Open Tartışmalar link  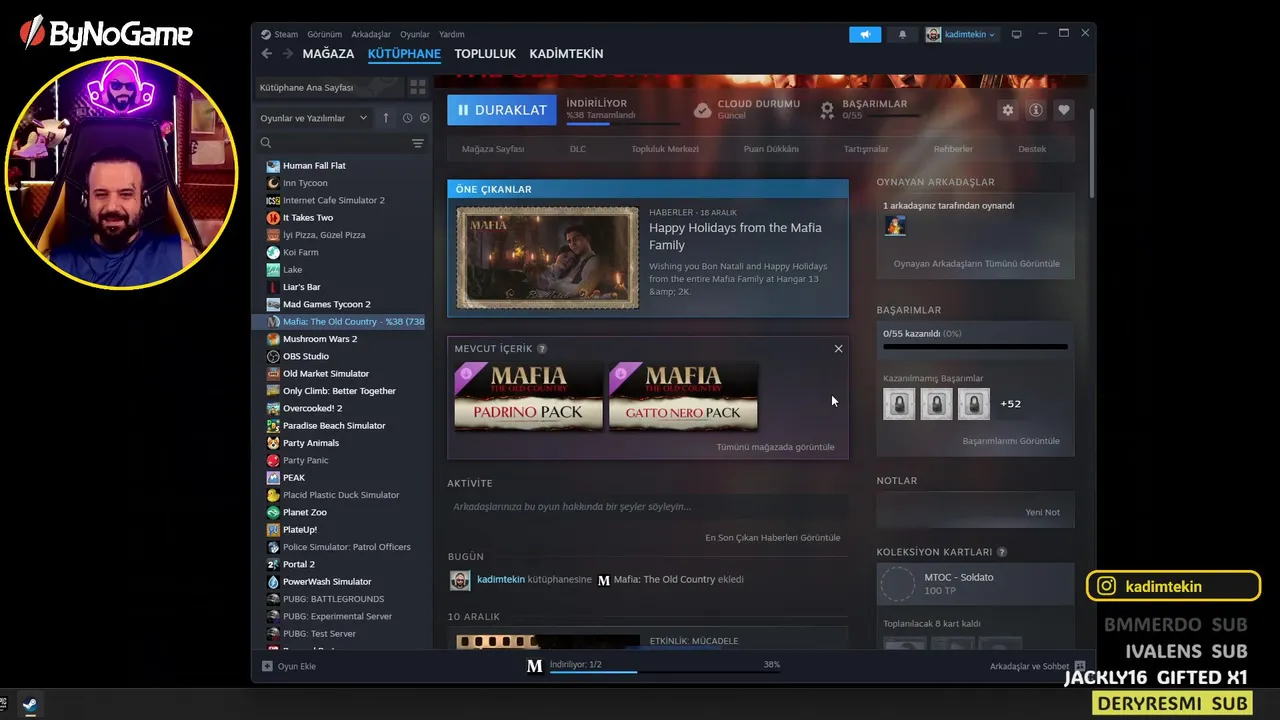click(x=866, y=149)
